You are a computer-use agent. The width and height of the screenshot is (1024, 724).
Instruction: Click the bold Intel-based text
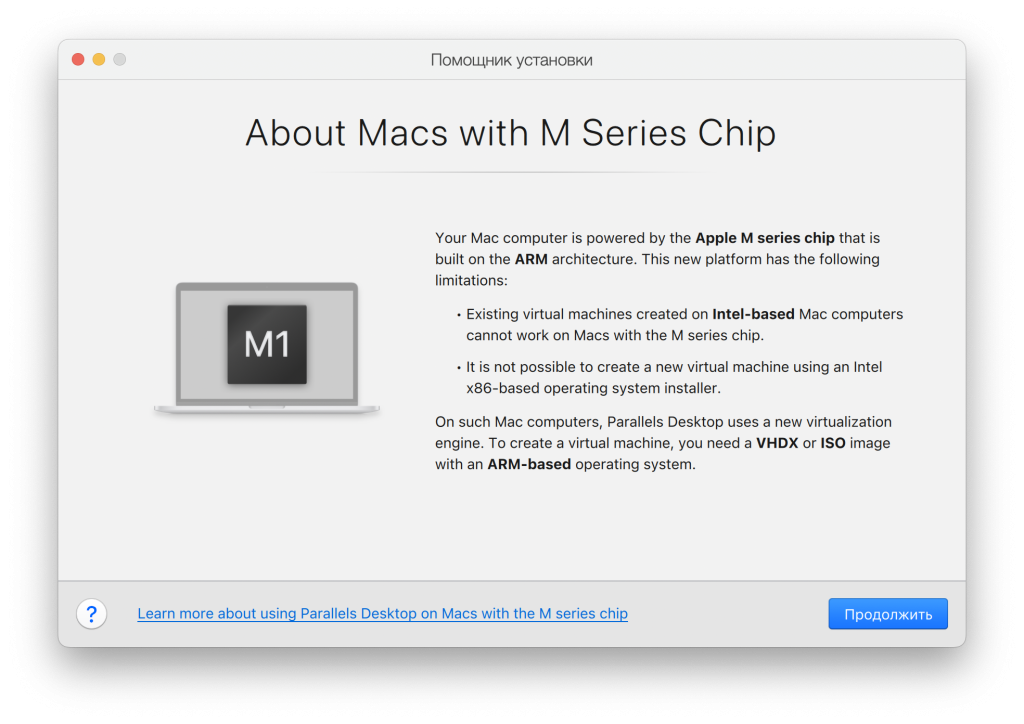(753, 314)
